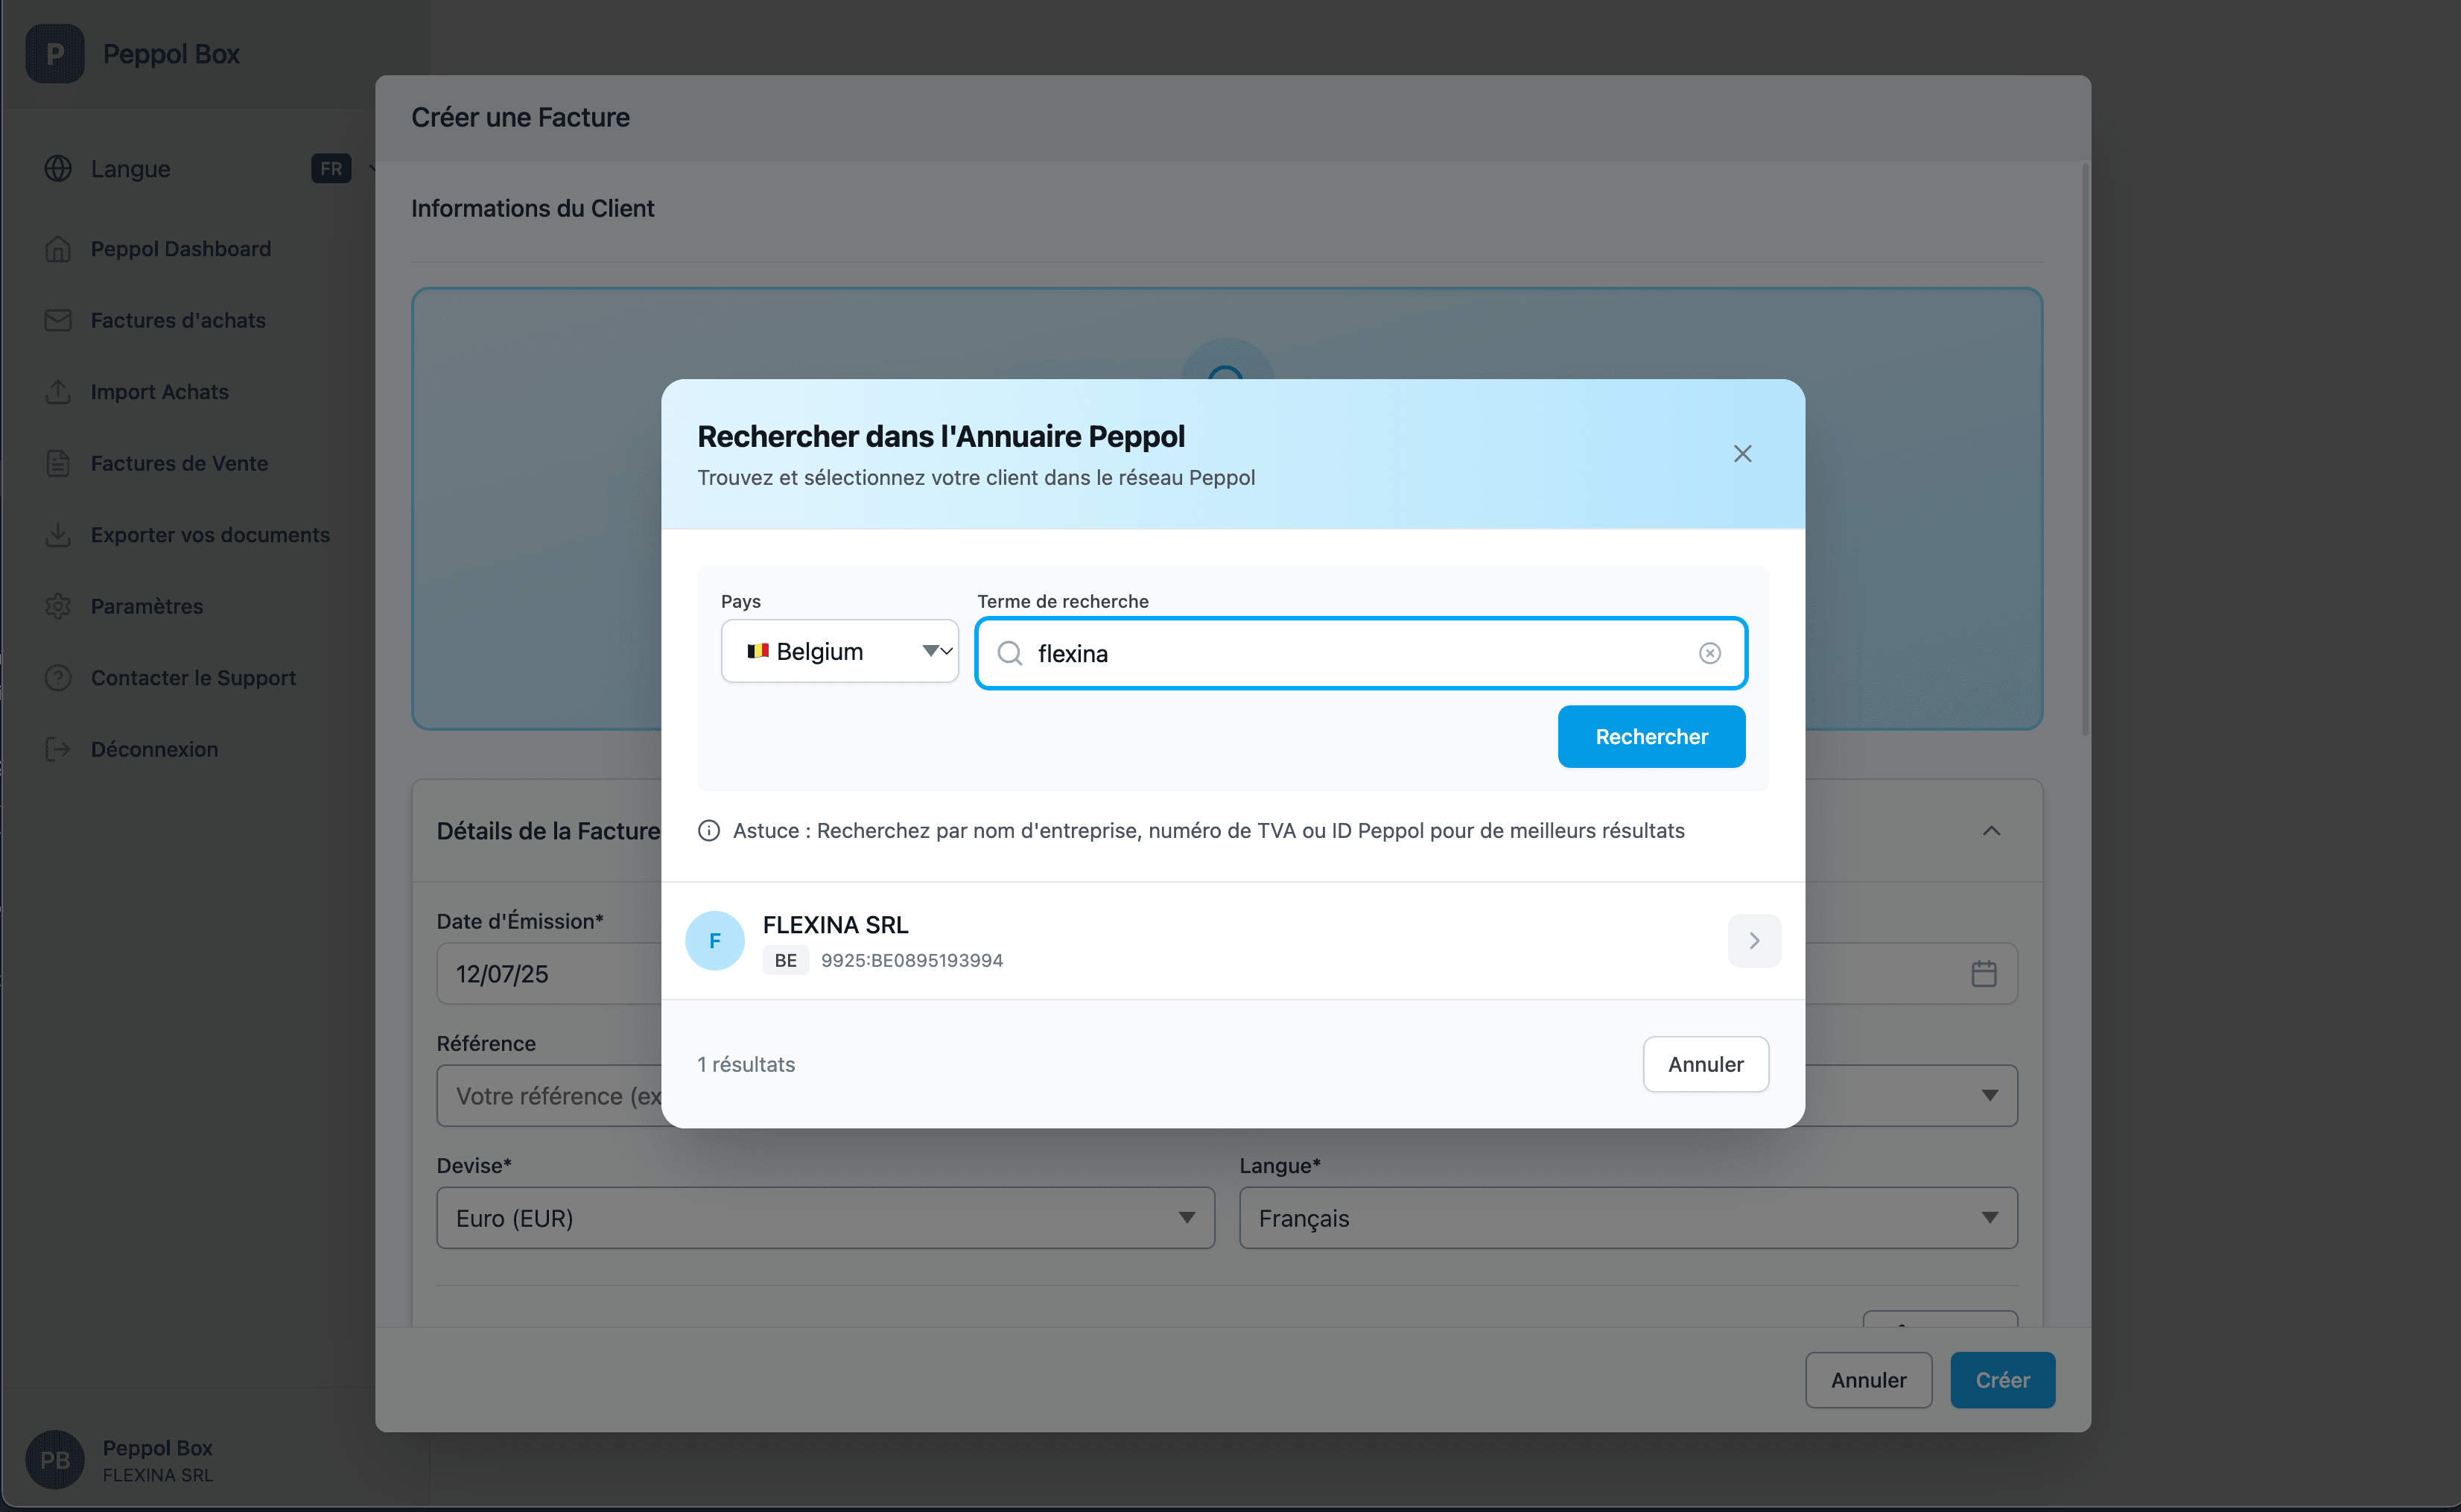Open Peppol Dashboard in sidebar

coord(181,249)
